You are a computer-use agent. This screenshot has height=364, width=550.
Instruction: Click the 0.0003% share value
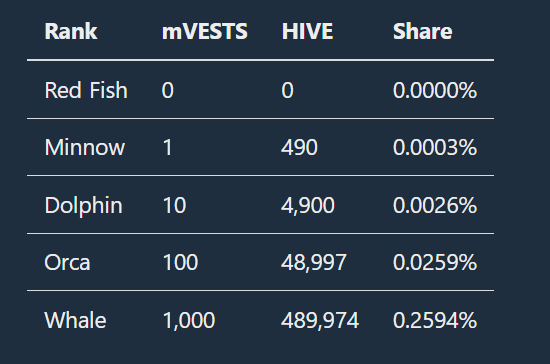[x=435, y=147]
